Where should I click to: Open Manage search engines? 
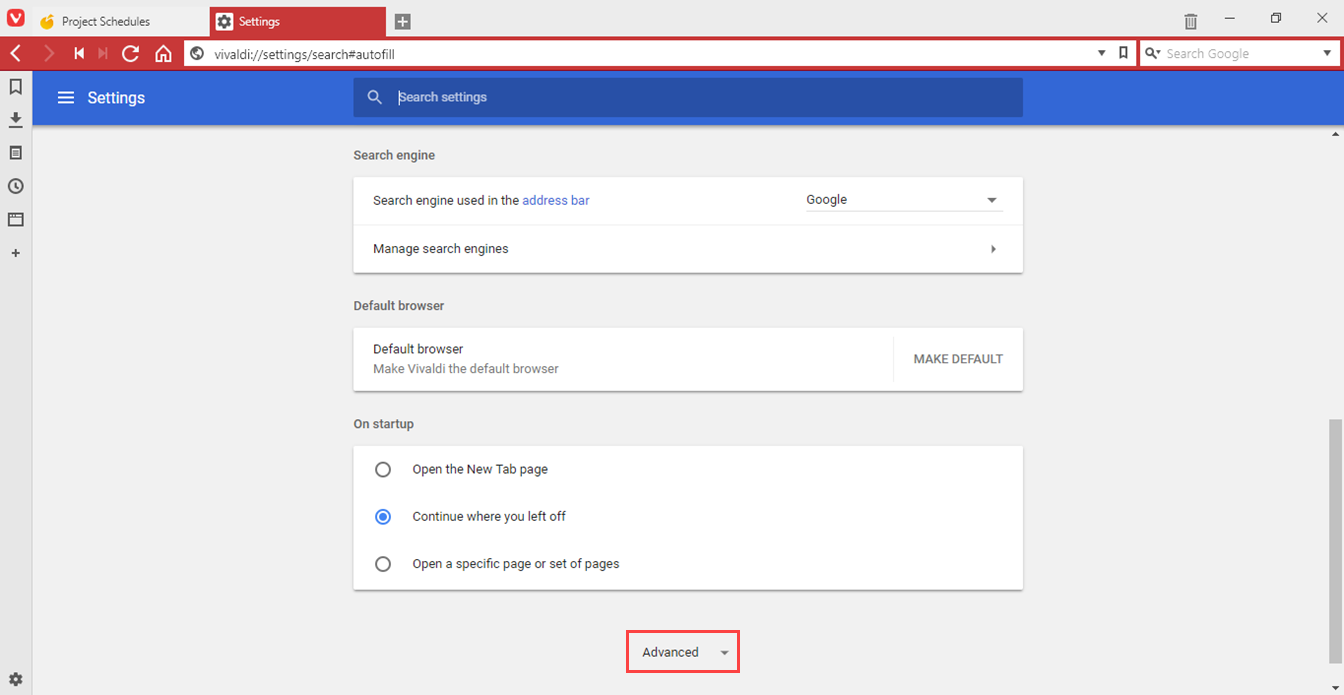(688, 249)
